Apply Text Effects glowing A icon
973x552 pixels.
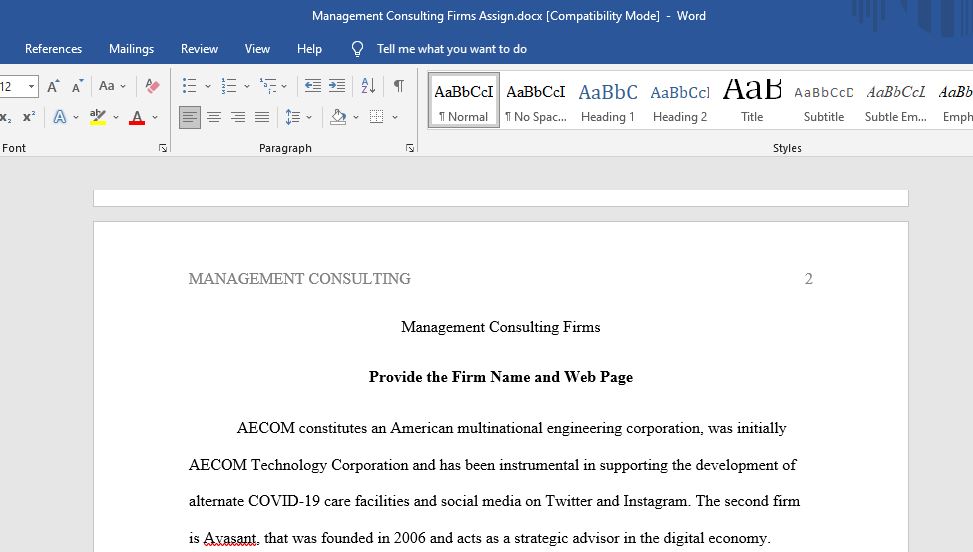click(x=60, y=117)
